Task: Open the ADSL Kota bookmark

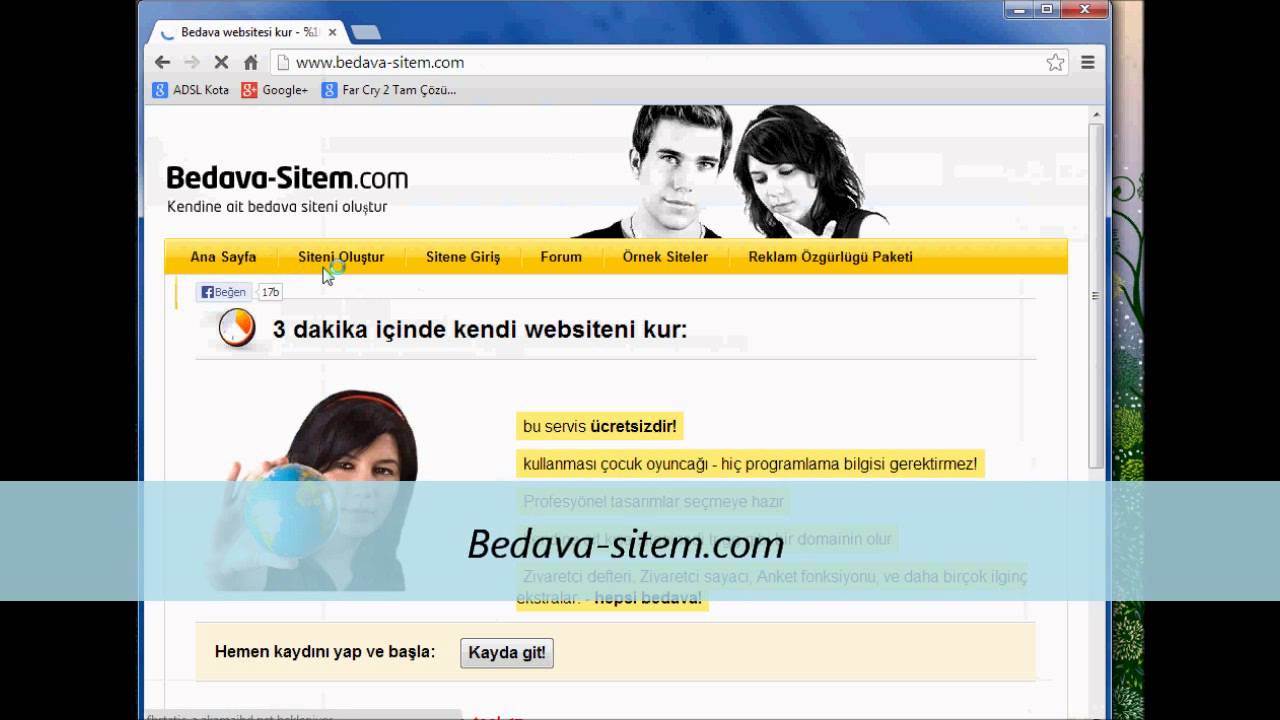Action: click(x=190, y=90)
